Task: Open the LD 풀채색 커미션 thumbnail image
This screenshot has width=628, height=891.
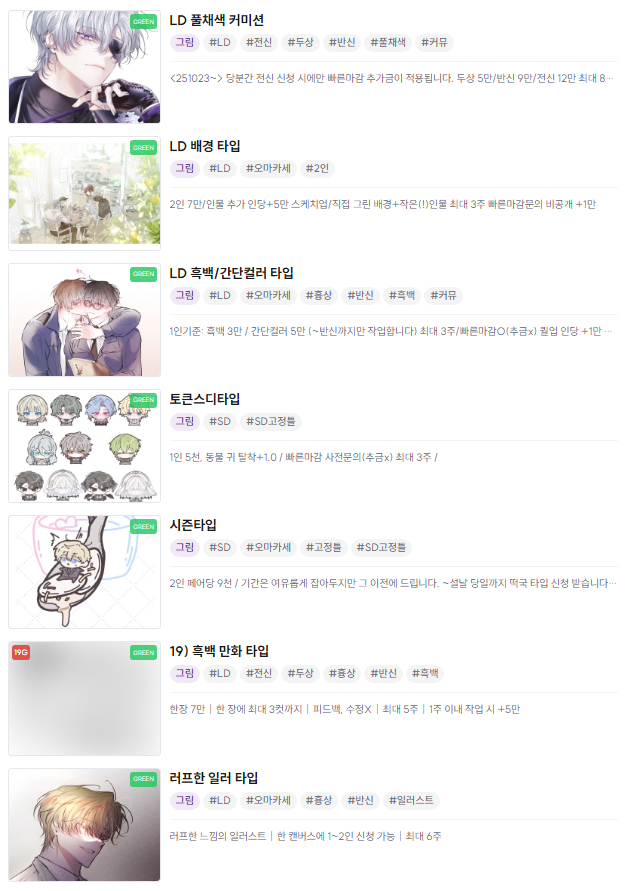Action: (84, 66)
